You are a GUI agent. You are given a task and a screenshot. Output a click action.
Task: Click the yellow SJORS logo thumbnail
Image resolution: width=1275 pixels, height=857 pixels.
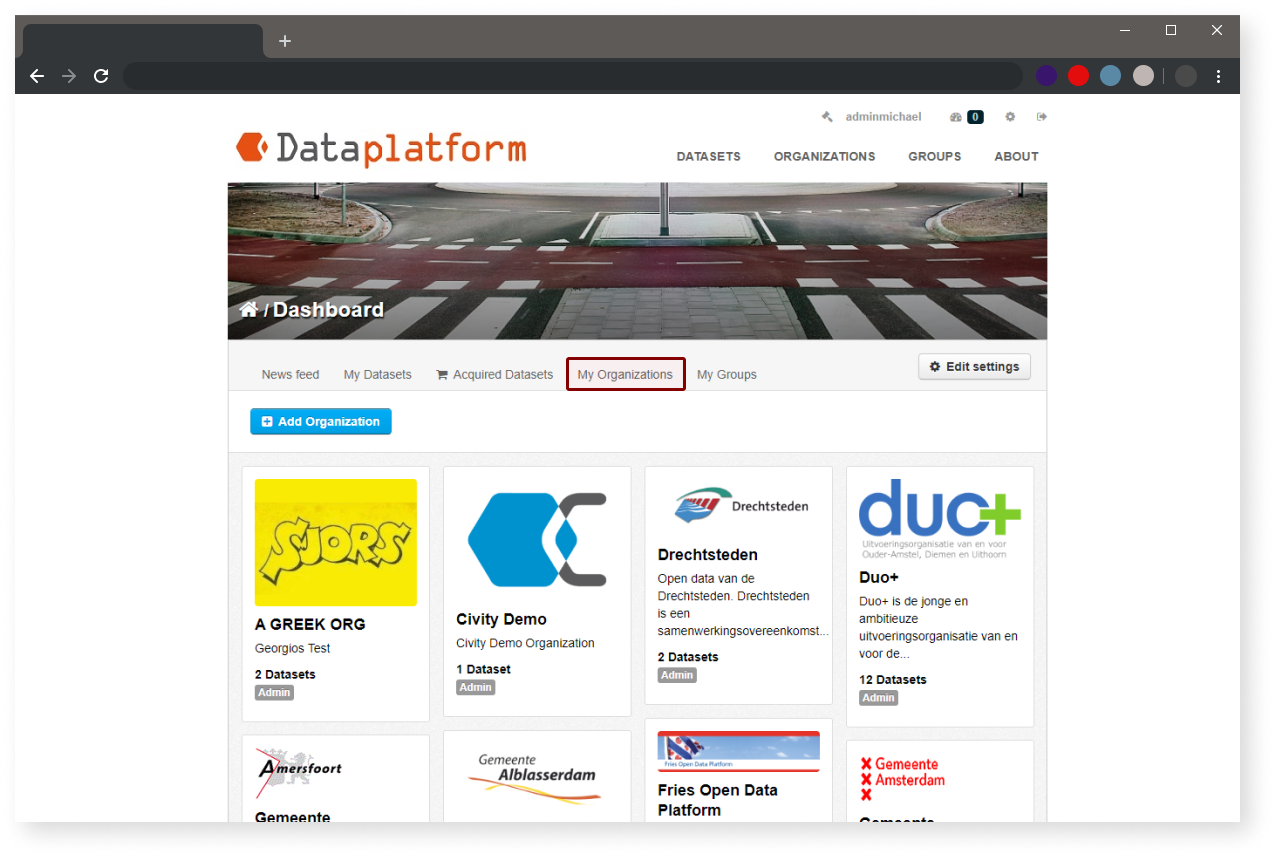336,542
